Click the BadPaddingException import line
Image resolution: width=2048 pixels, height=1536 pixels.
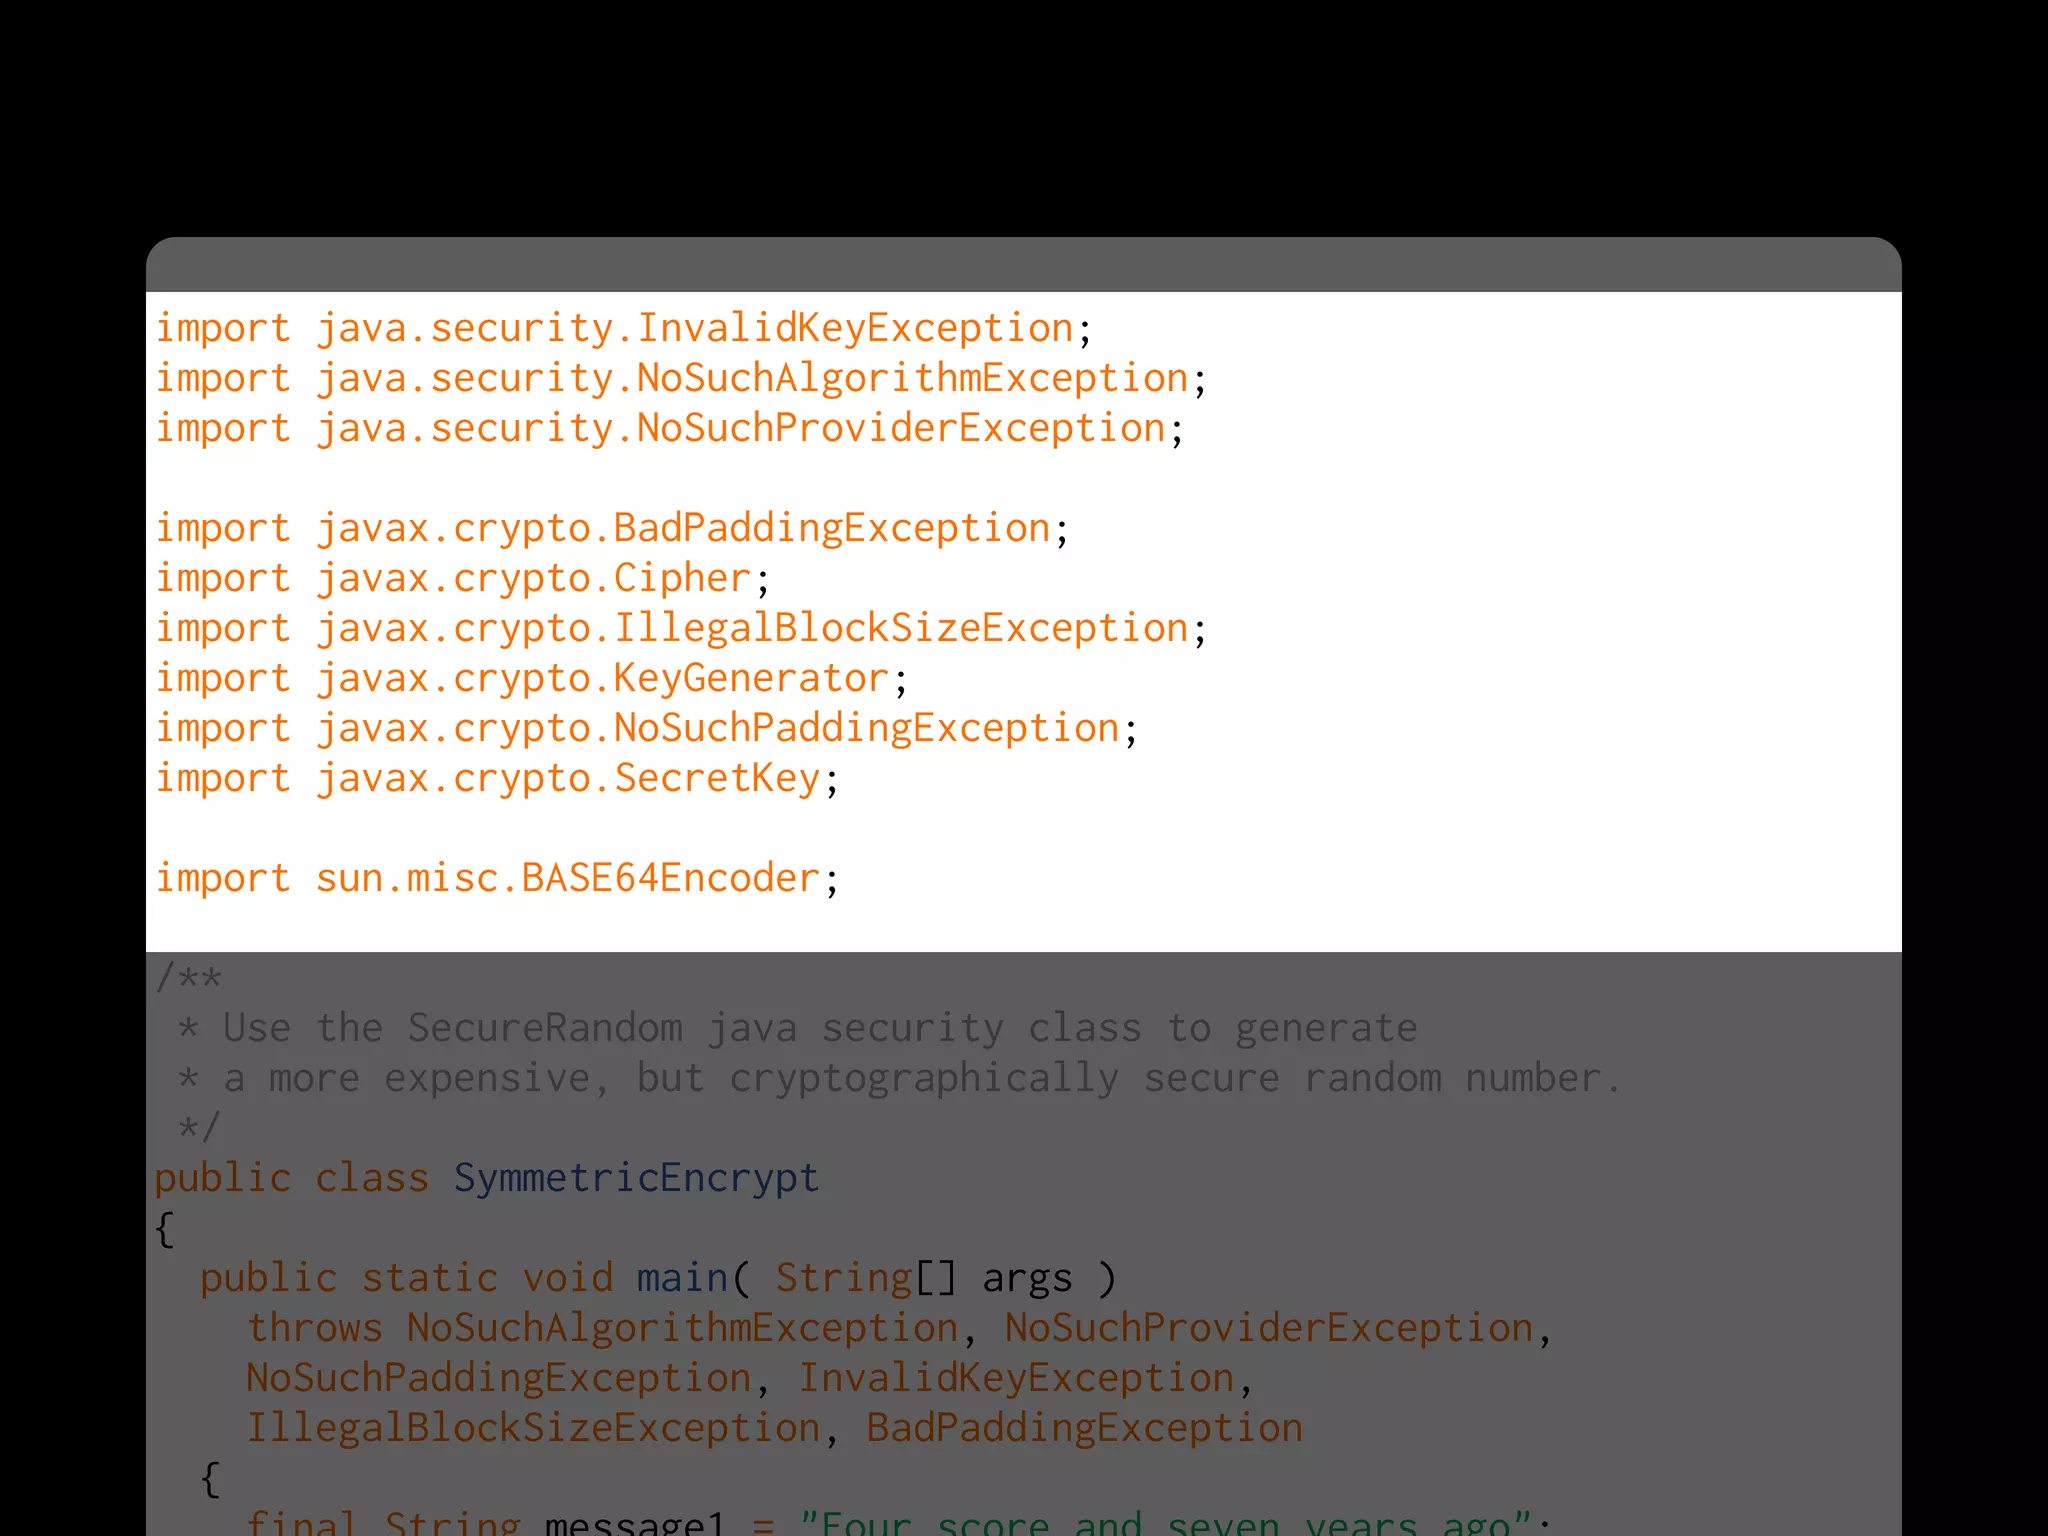pyautogui.click(x=612, y=529)
